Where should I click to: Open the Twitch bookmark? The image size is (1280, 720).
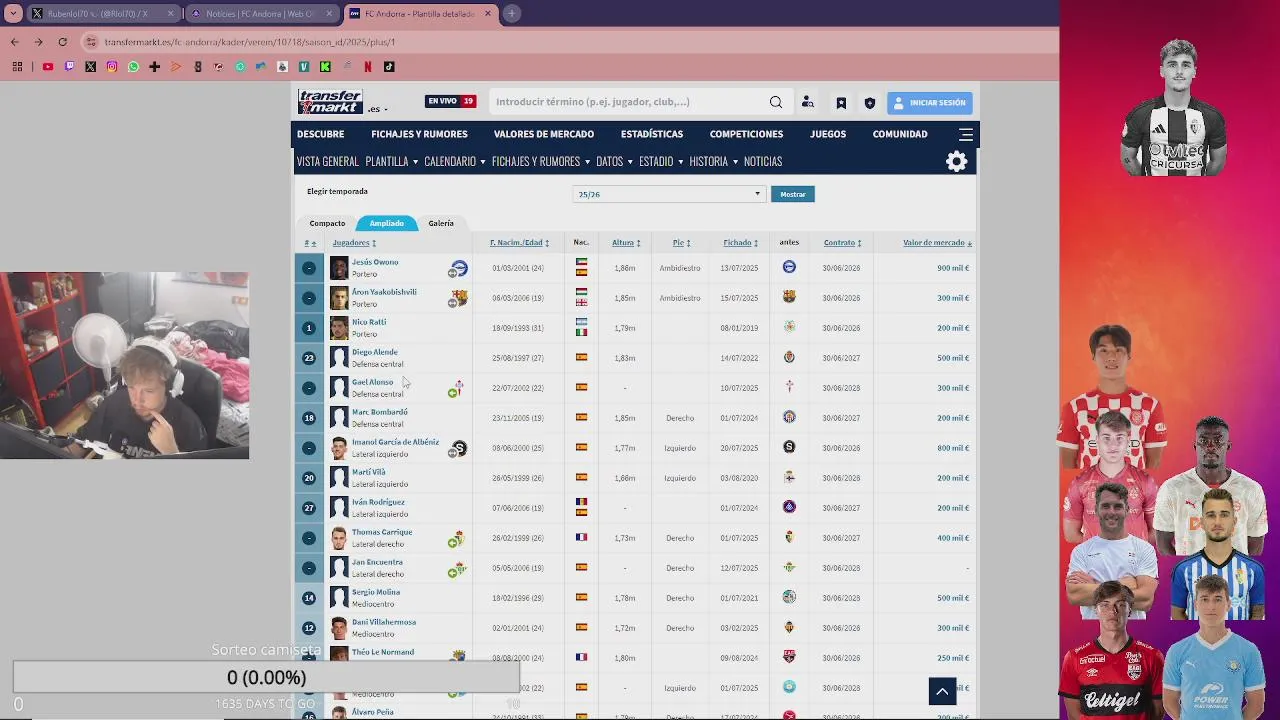pyautogui.click(x=69, y=67)
